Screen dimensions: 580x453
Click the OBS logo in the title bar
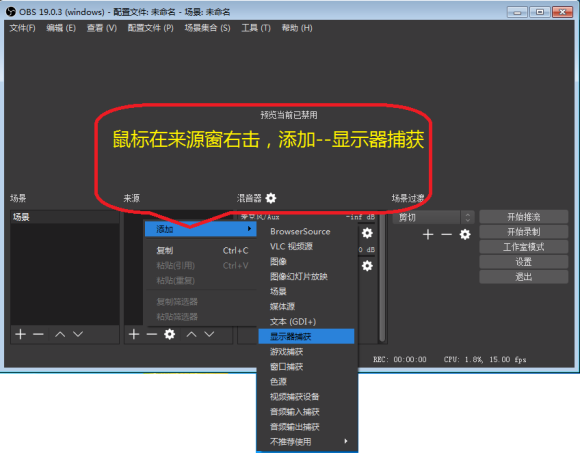tap(11, 11)
